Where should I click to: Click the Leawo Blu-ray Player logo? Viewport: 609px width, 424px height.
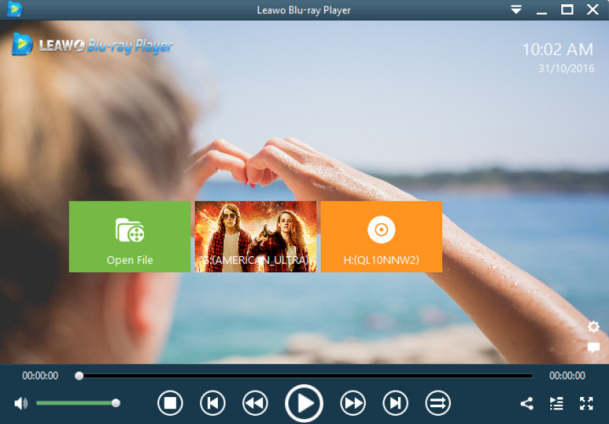92,45
